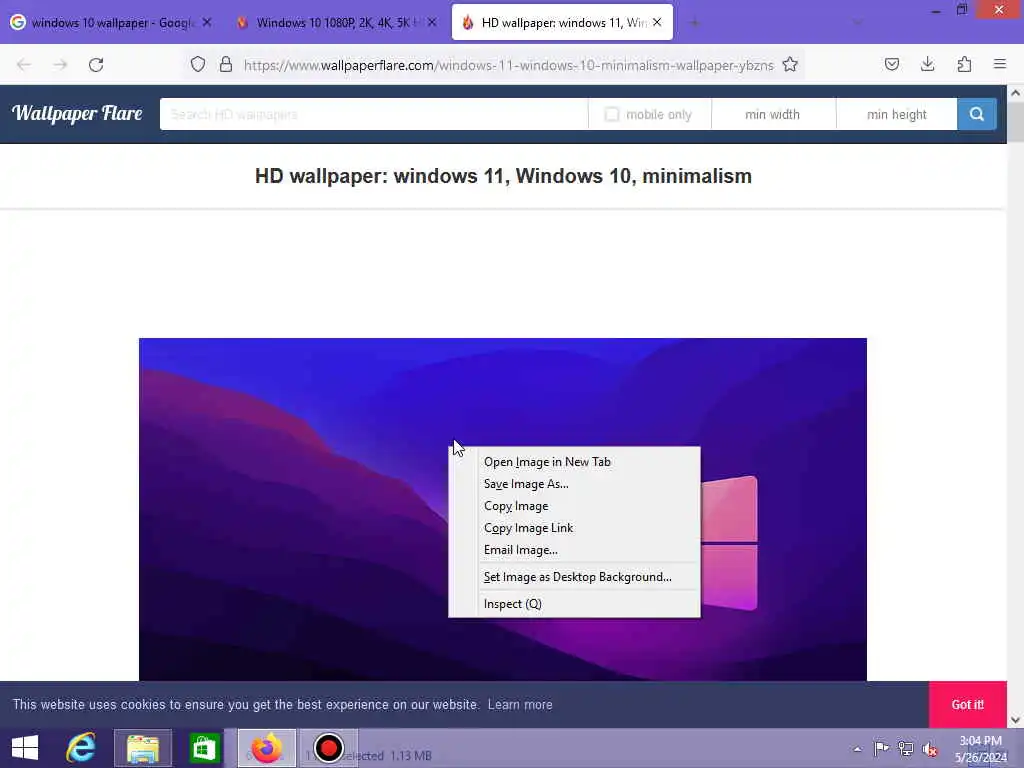Go back with the browser back arrow
The height and width of the screenshot is (768, 1024).
24,65
